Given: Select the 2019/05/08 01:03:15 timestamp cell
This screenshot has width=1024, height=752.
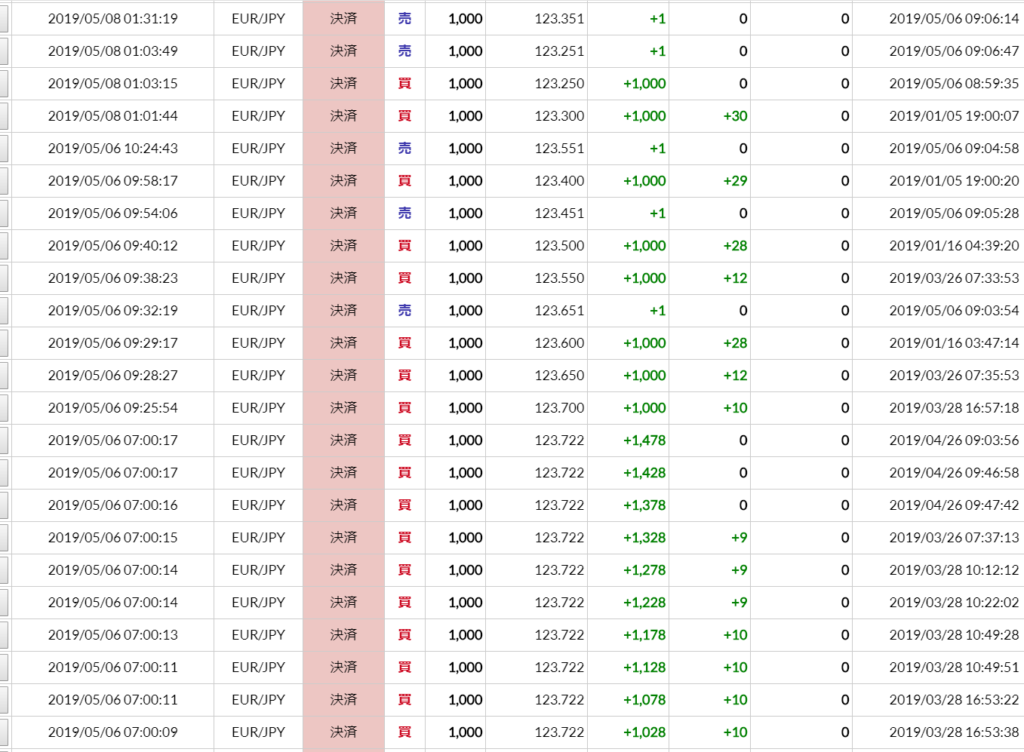Looking at the screenshot, I should [x=112, y=84].
